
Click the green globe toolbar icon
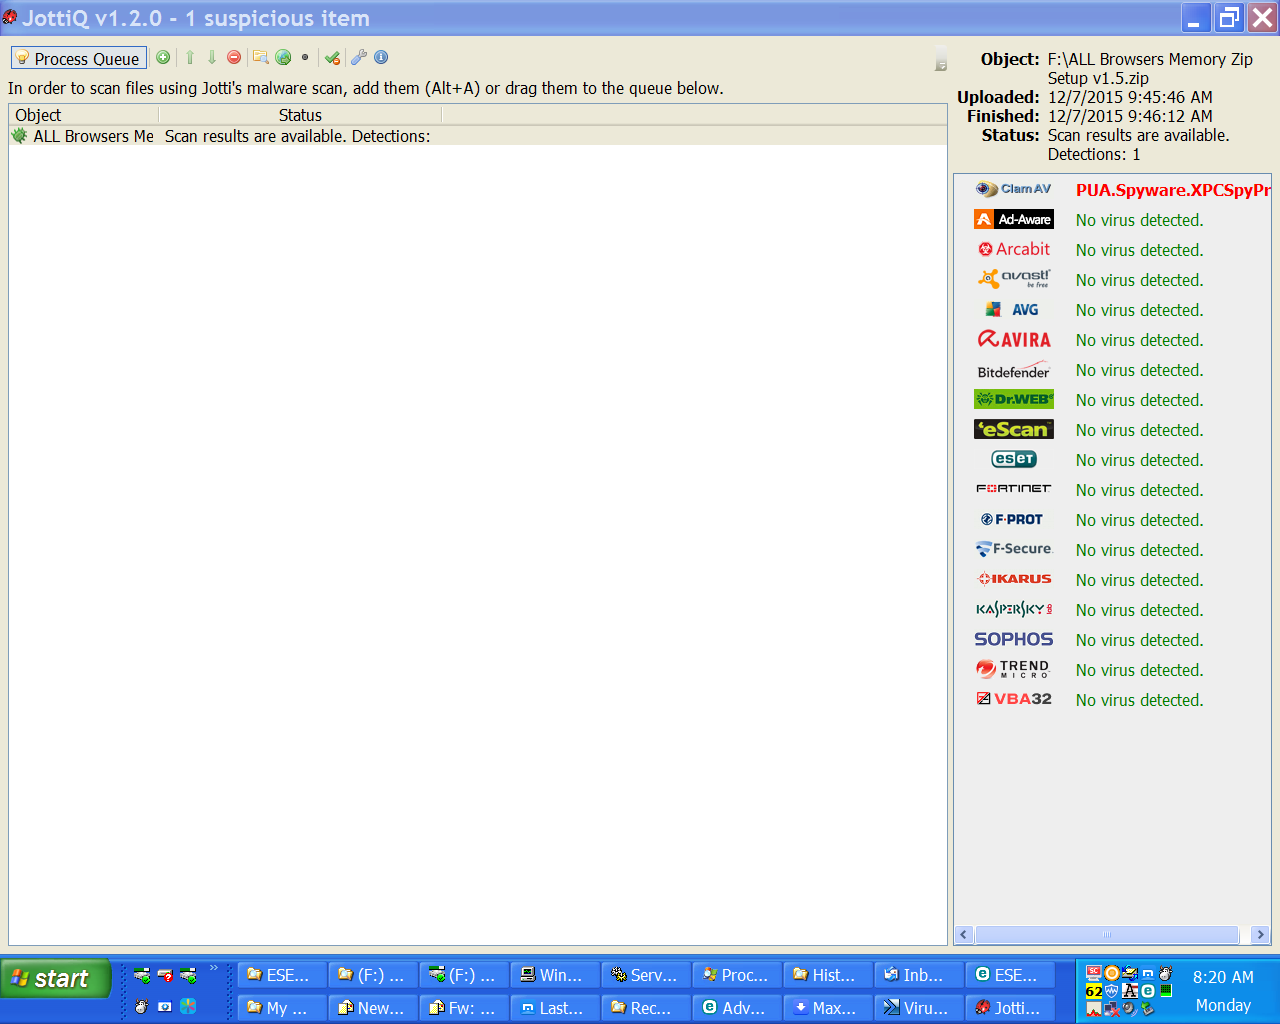(283, 58)
